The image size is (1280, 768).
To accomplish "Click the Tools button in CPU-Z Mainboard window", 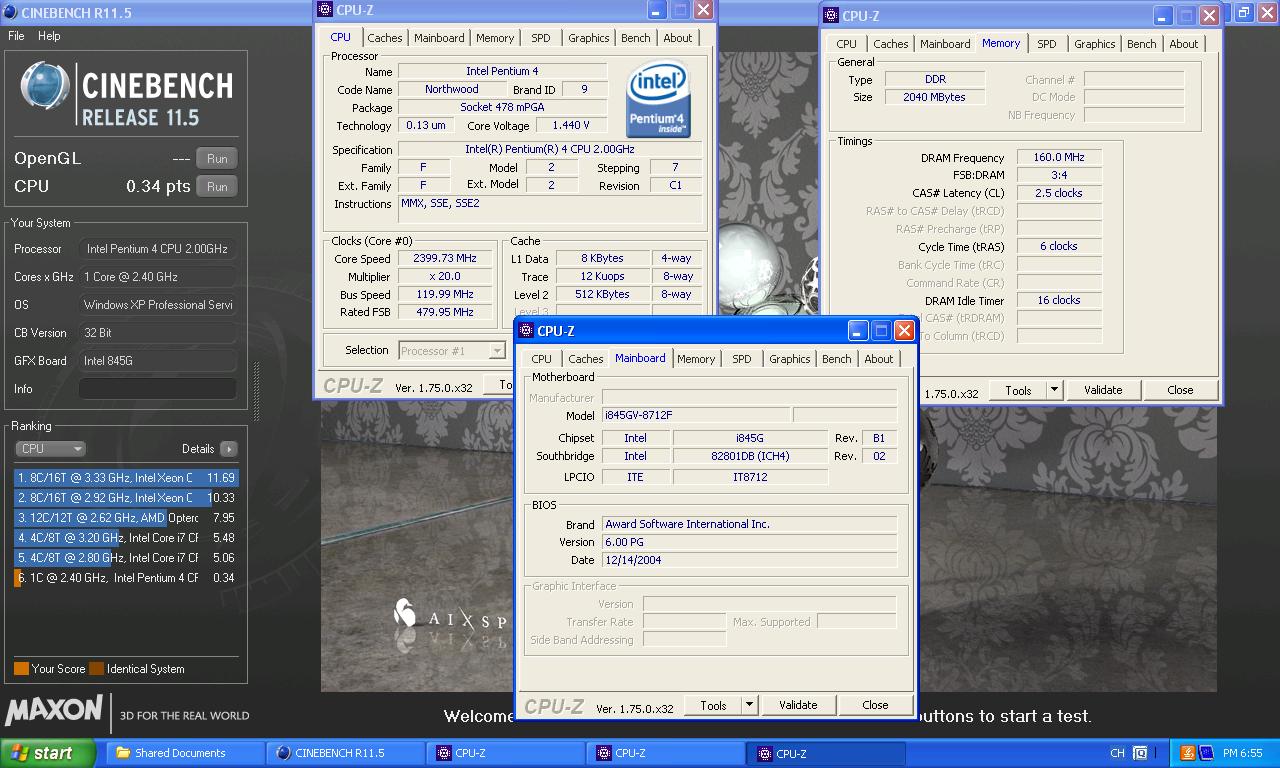I will click(x=713, y=705).
